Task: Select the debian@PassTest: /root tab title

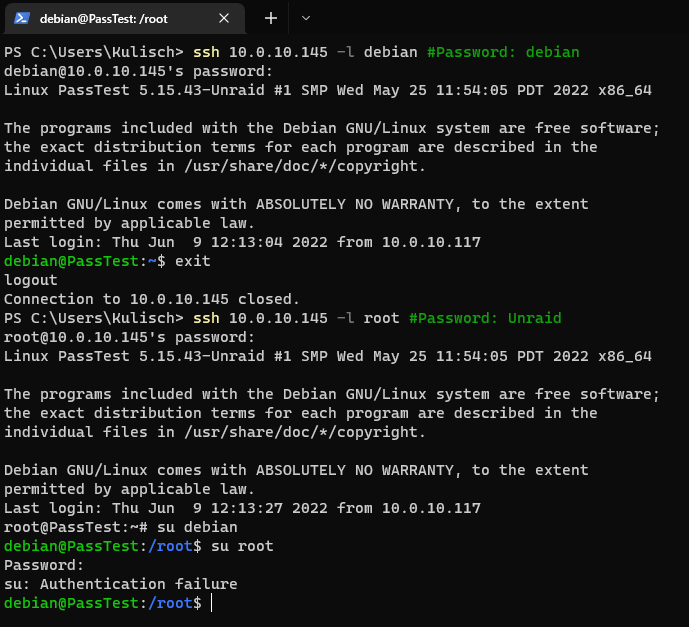Action: pyautogui.click(x=104, y=19)
